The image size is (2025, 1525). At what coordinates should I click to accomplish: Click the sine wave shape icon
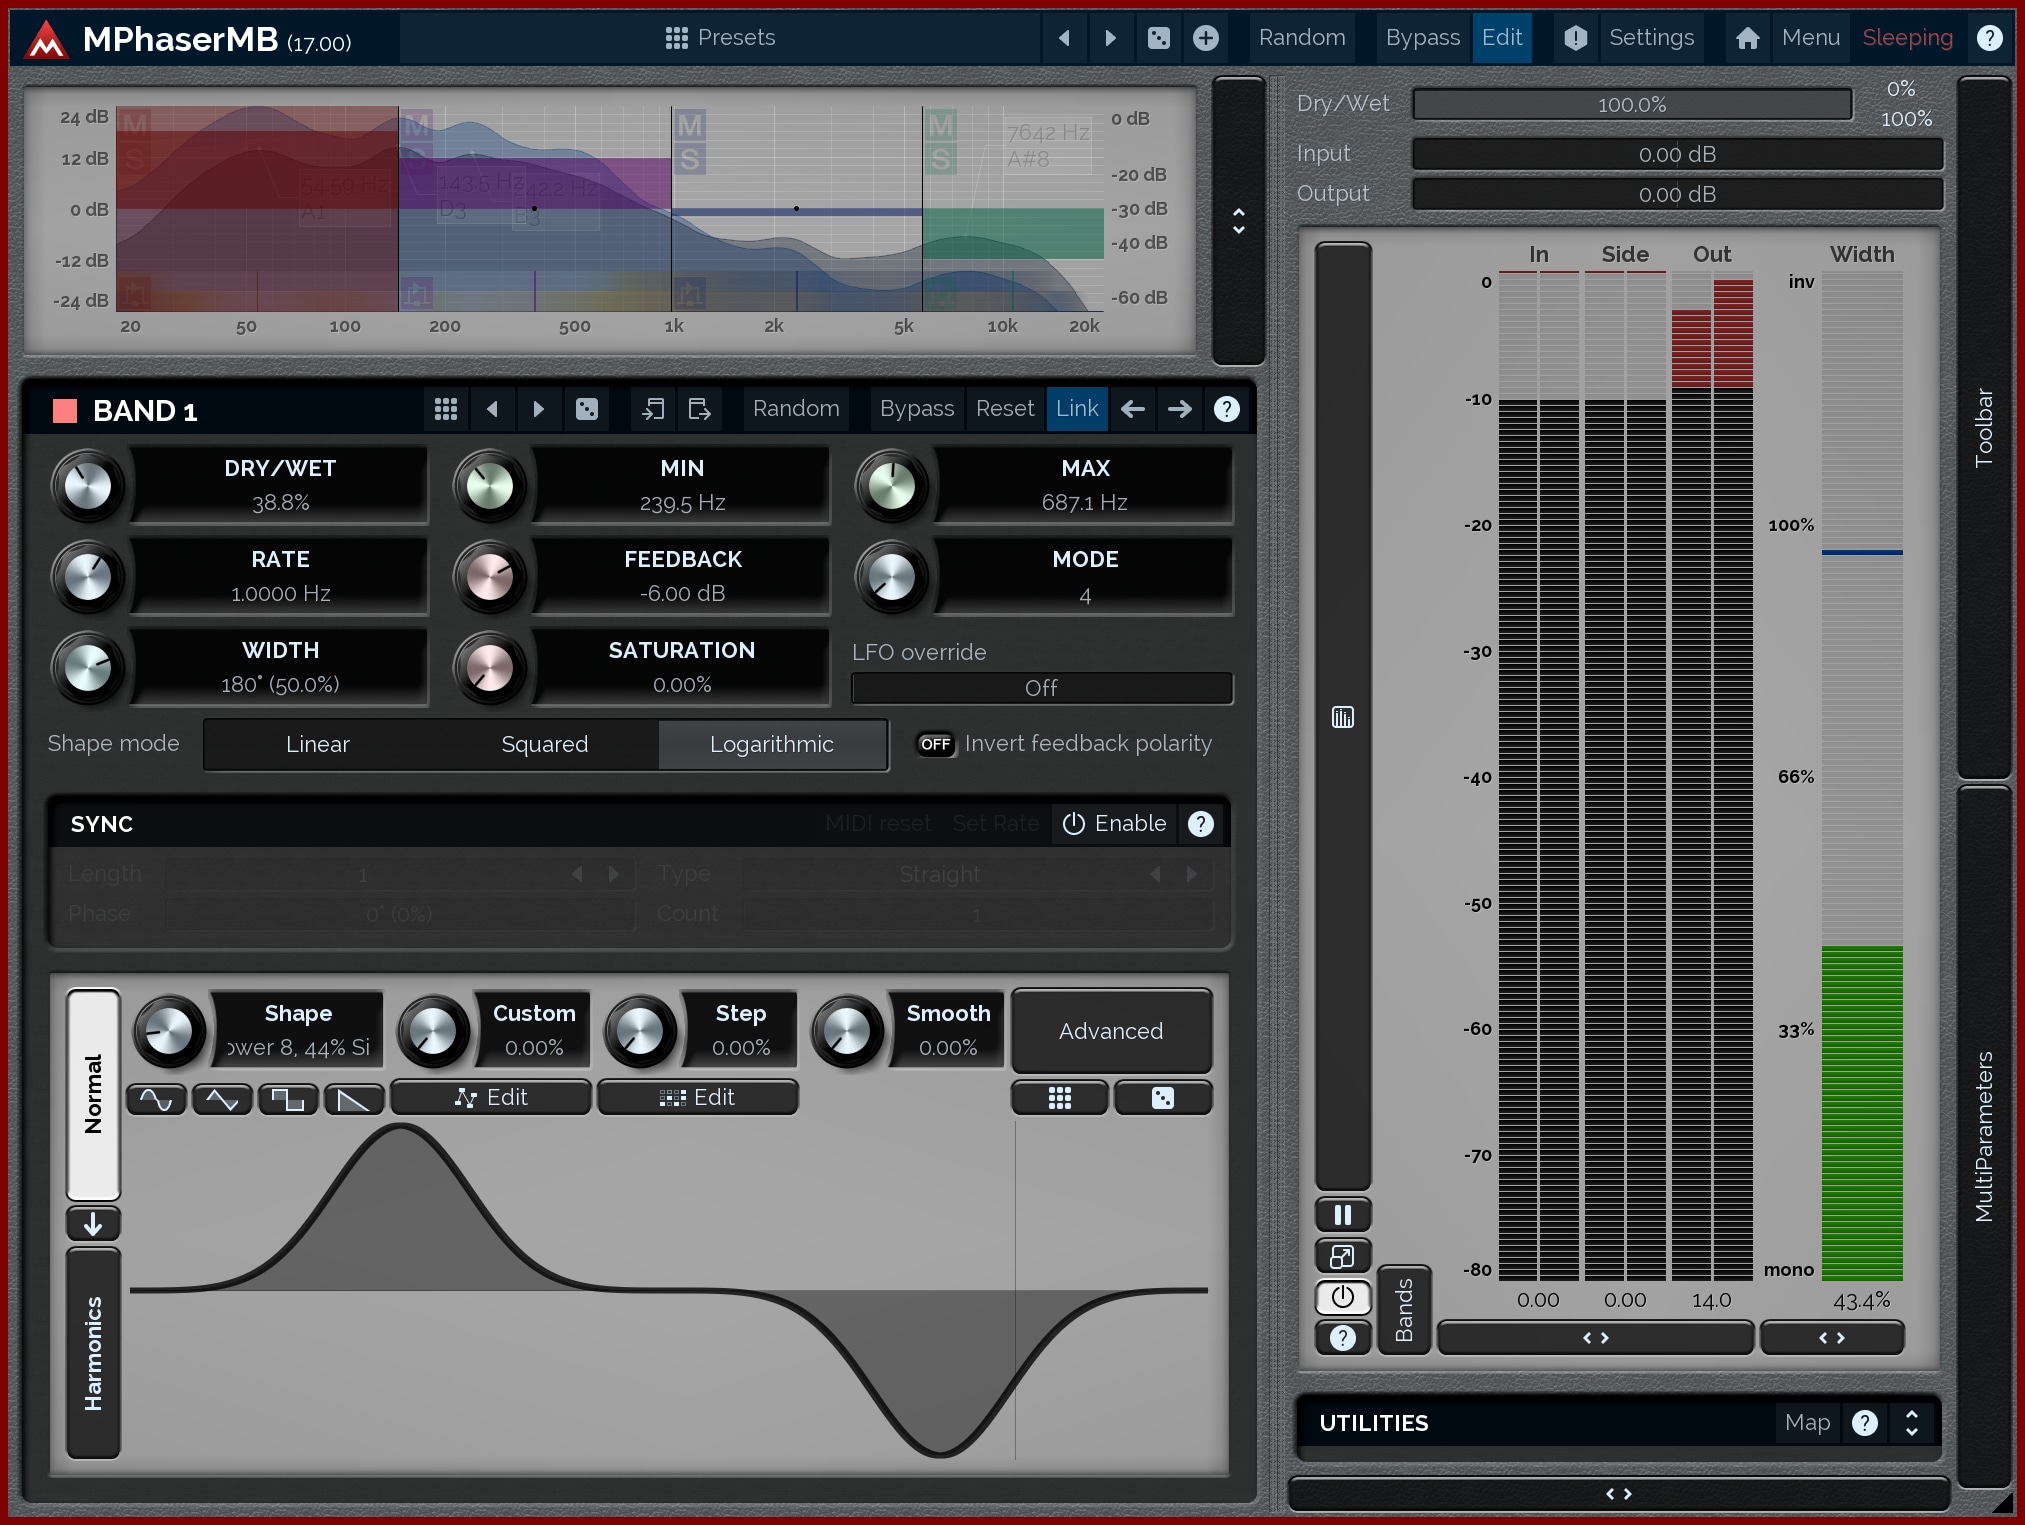(156, 1099)
